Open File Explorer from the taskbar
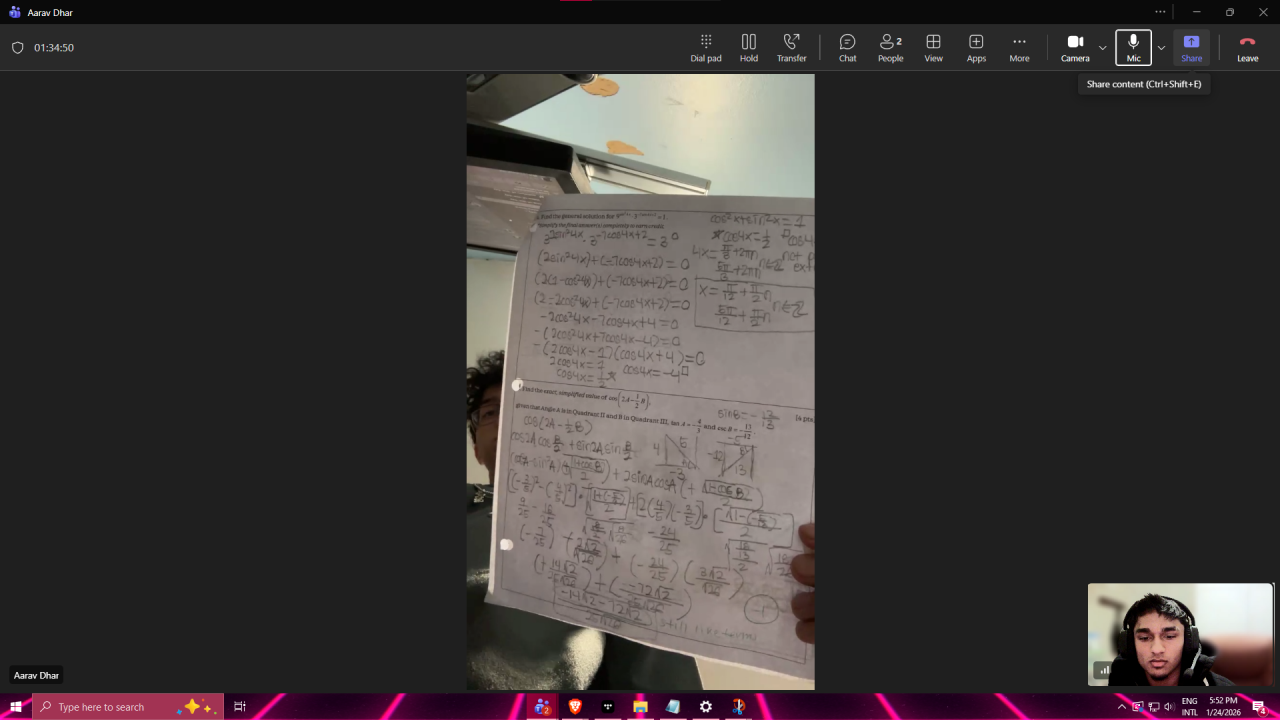 640,707
